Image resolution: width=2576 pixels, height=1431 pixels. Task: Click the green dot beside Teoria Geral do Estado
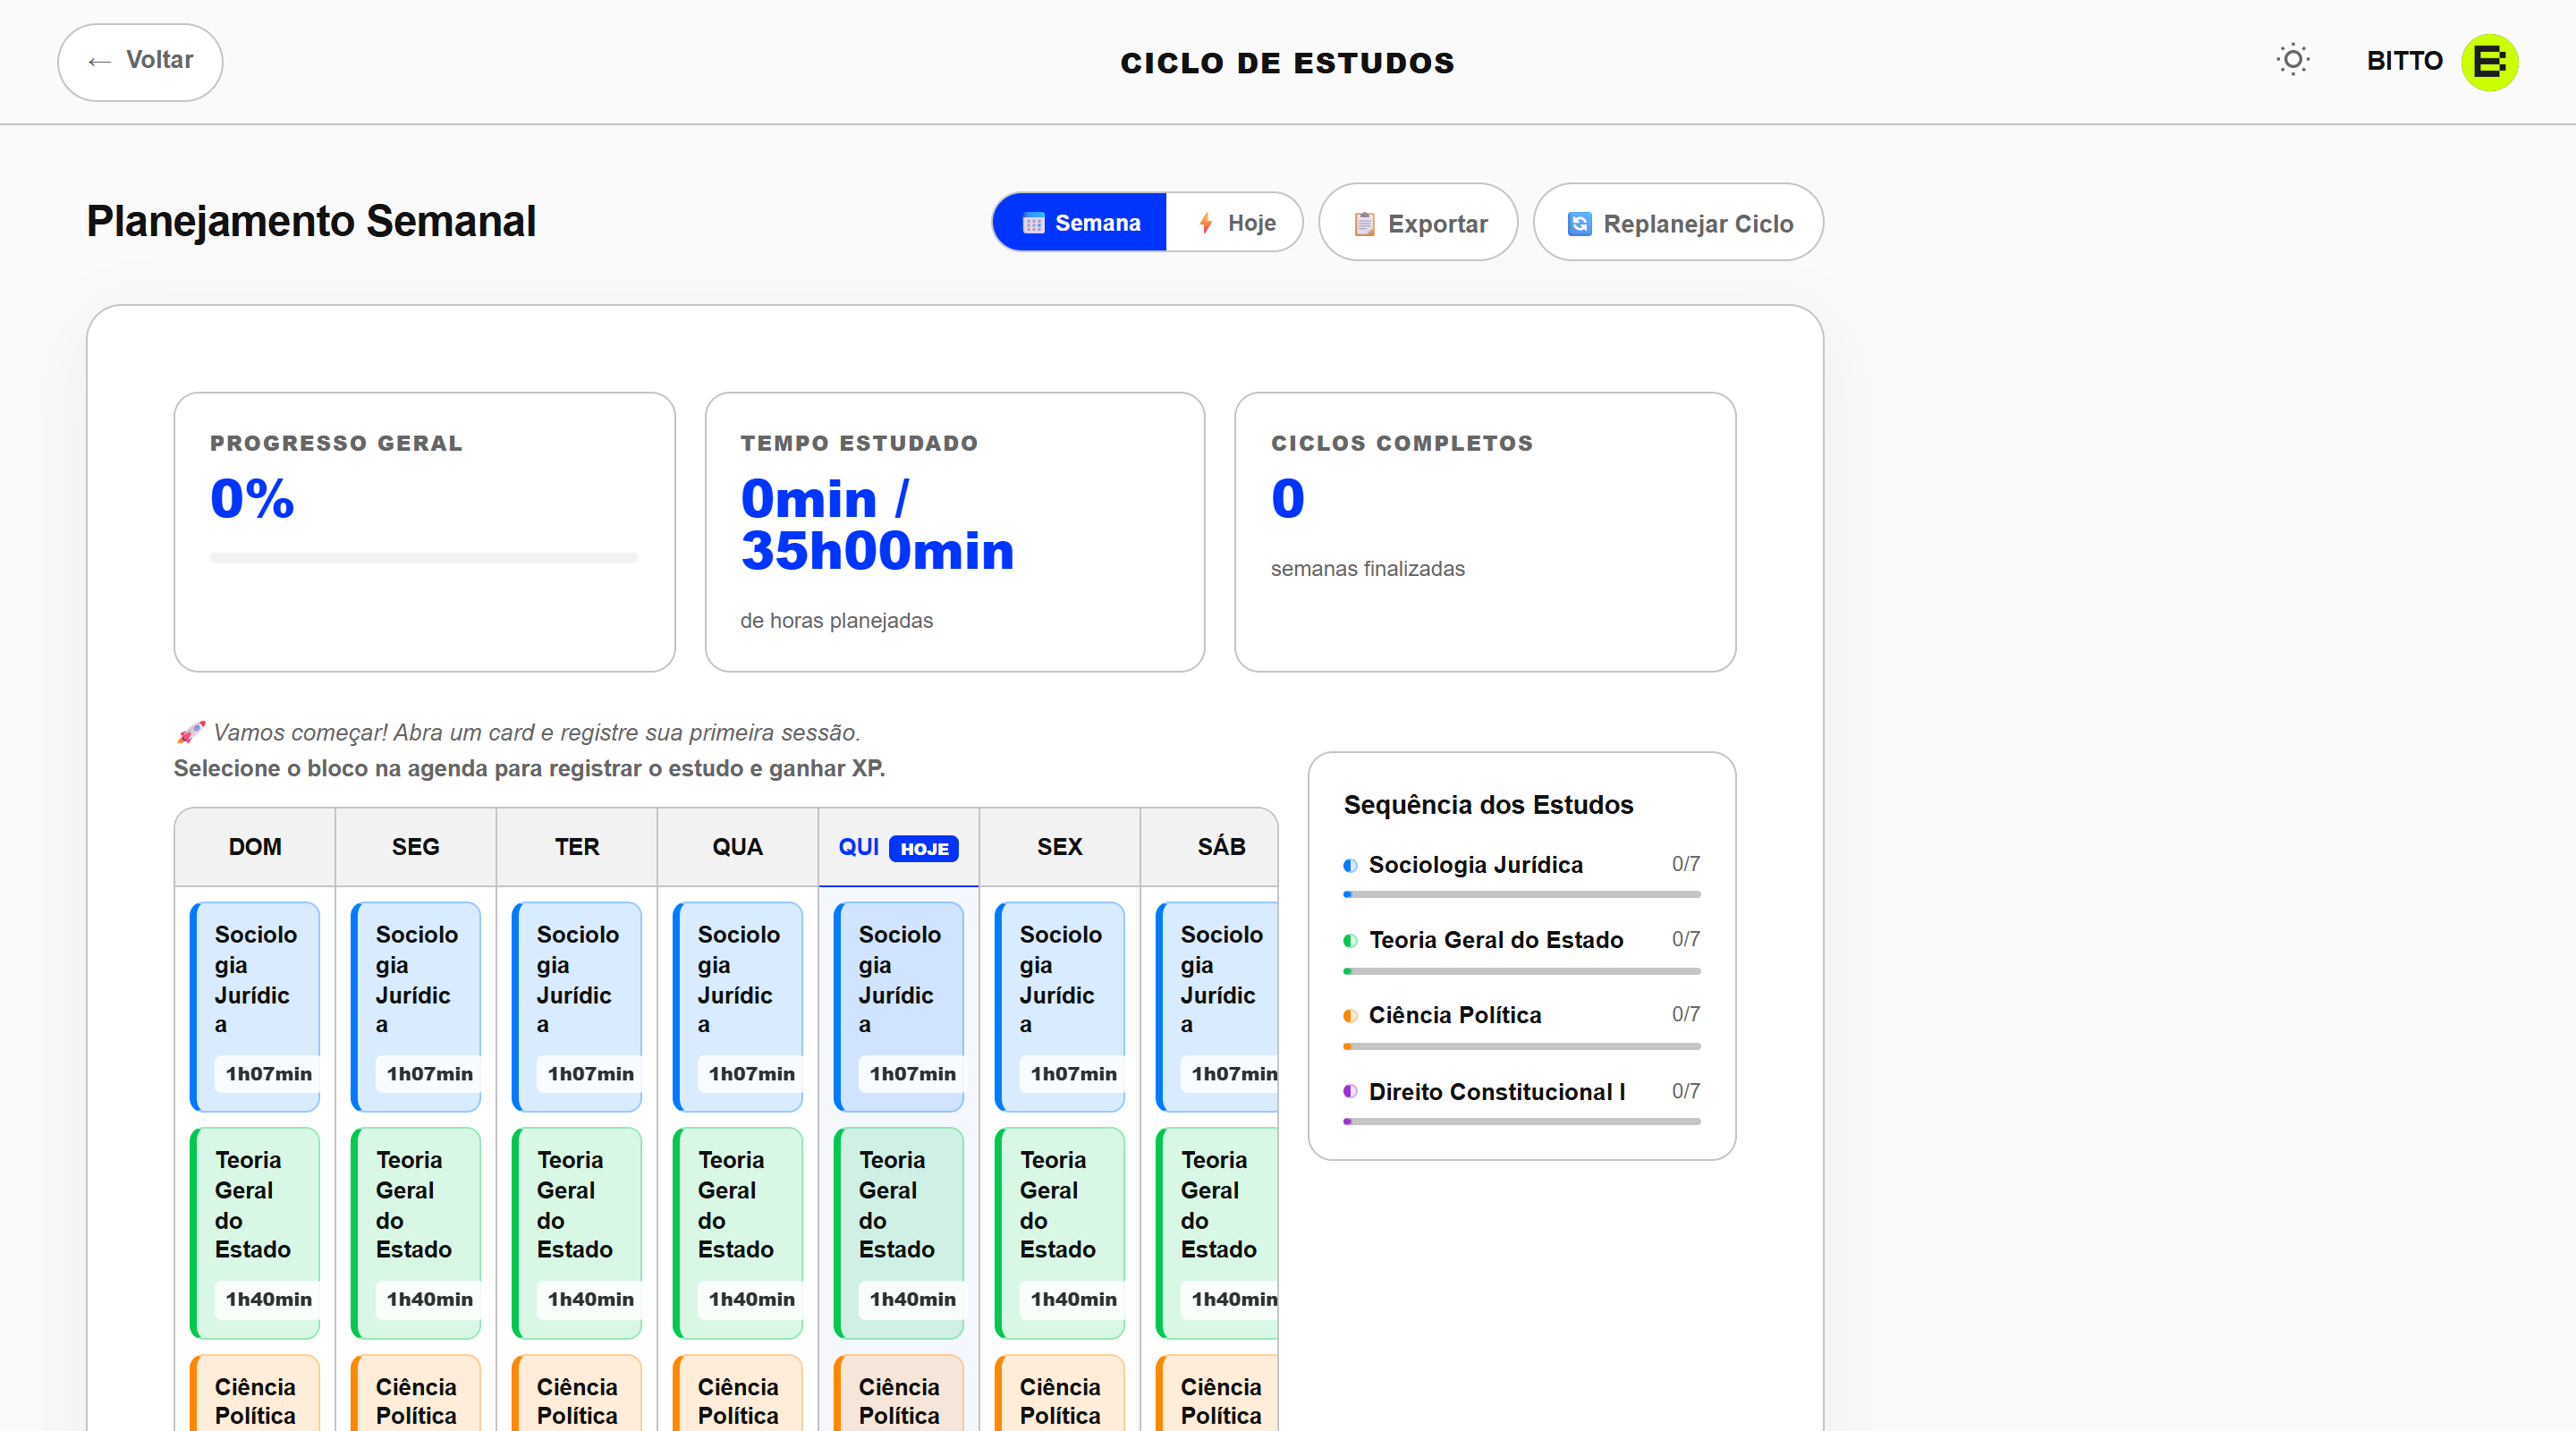coord(1350,941)
